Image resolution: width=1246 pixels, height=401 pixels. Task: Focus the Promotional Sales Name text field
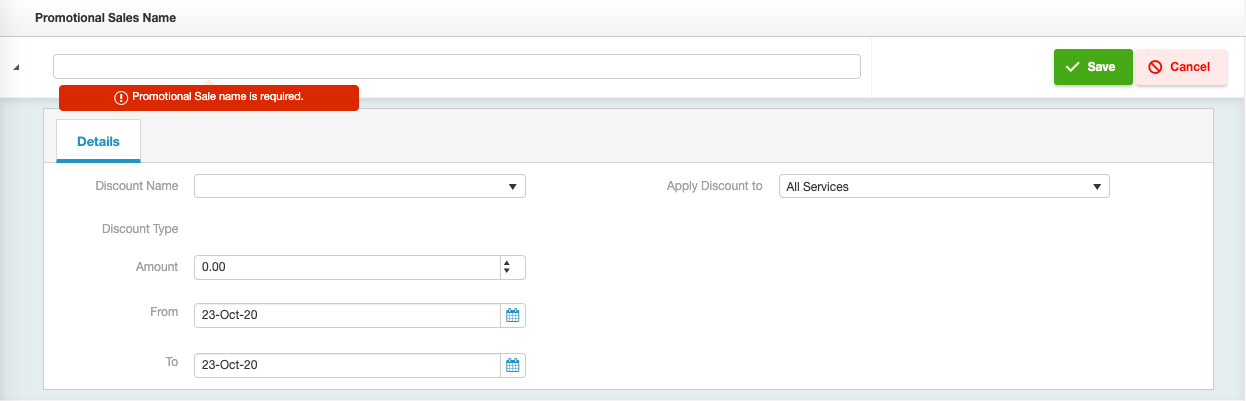coord(456,66)
